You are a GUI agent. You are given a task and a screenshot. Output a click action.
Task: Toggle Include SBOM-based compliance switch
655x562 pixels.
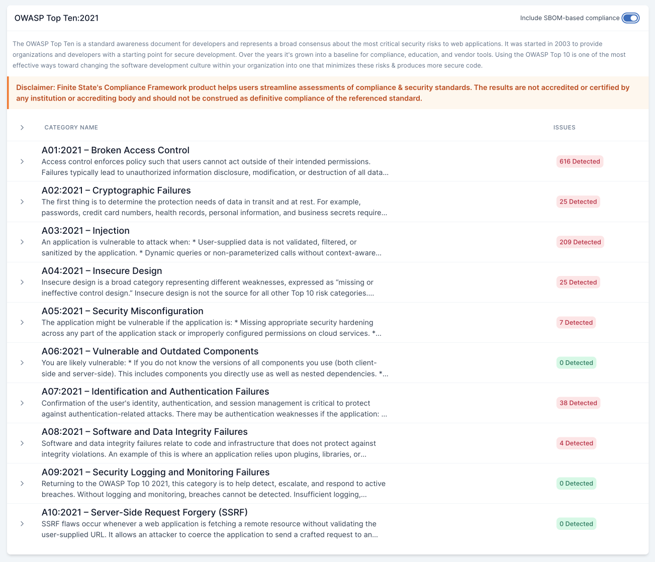pyautogui.click(x=630, y=18)
